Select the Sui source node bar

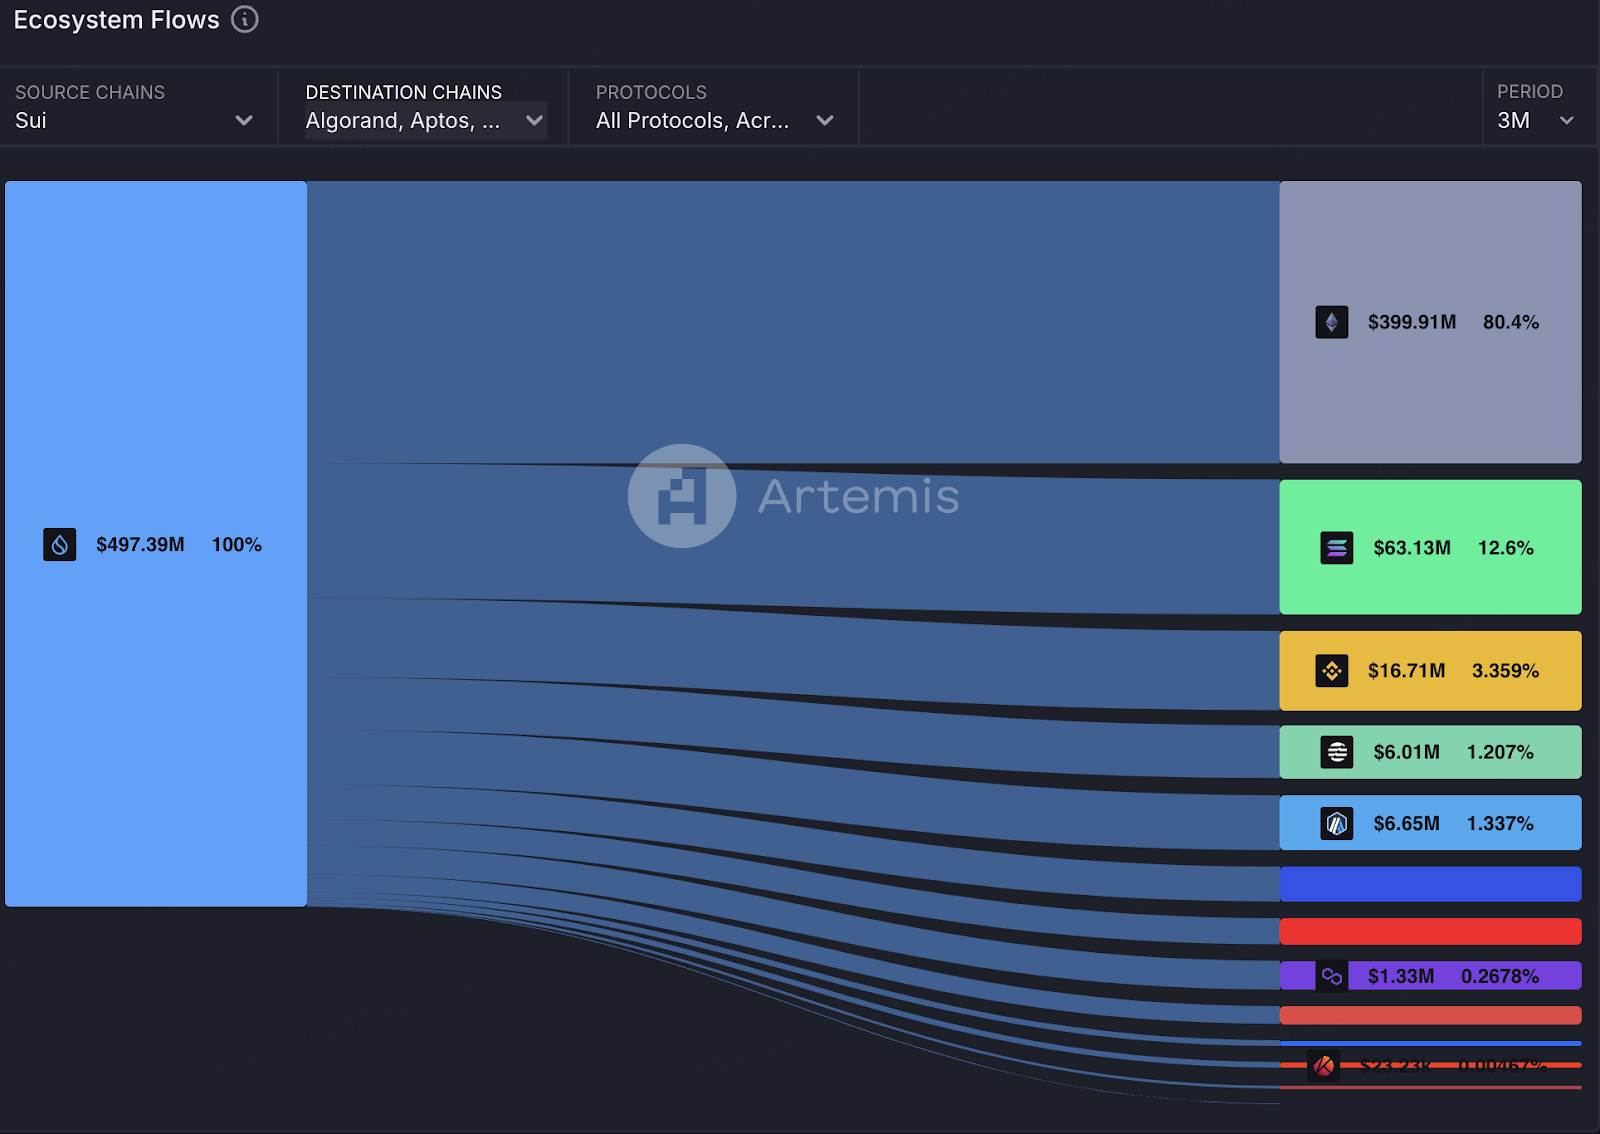[156, 544]
